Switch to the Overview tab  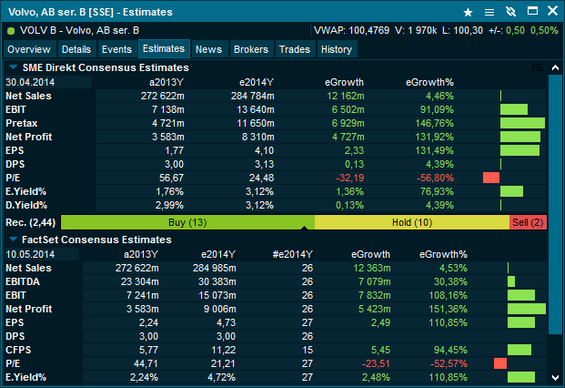coord(29,49)
